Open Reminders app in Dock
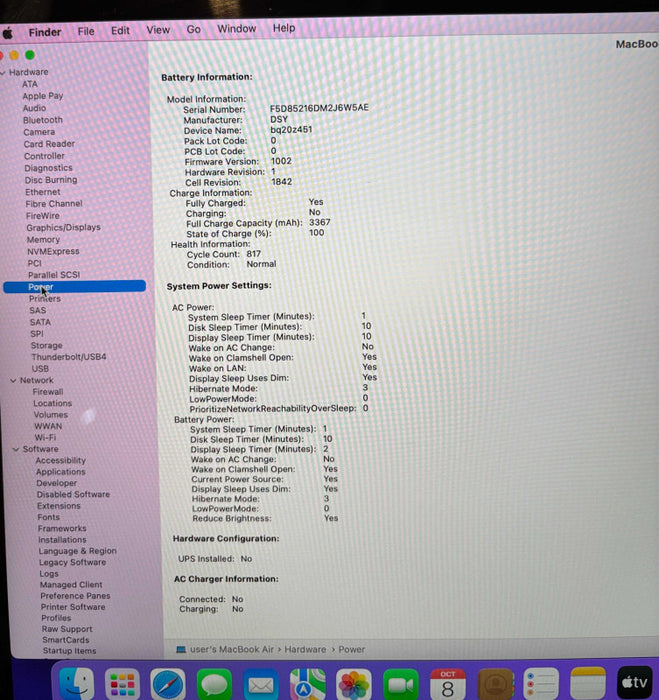 541,684
